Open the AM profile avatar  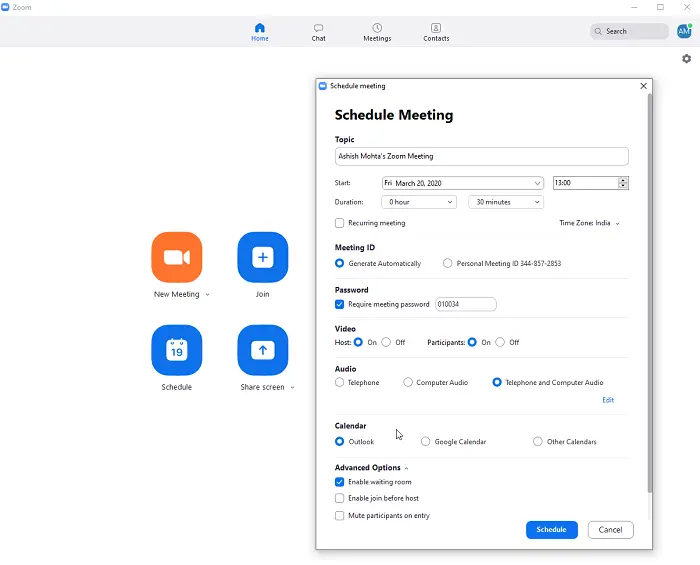coord(684,31)
